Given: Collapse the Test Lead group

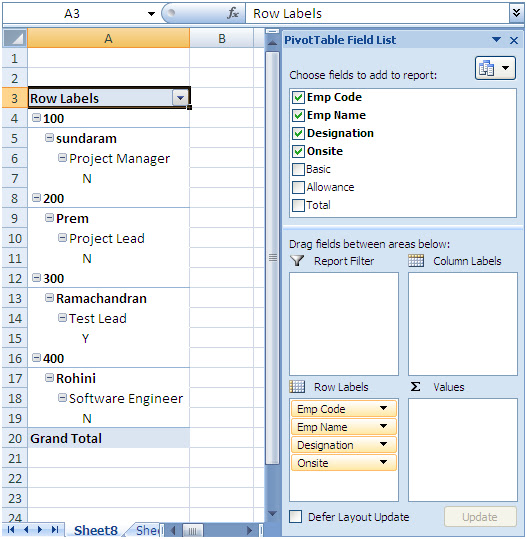Looking at the screenshot, I should click(x=62, y=318).
